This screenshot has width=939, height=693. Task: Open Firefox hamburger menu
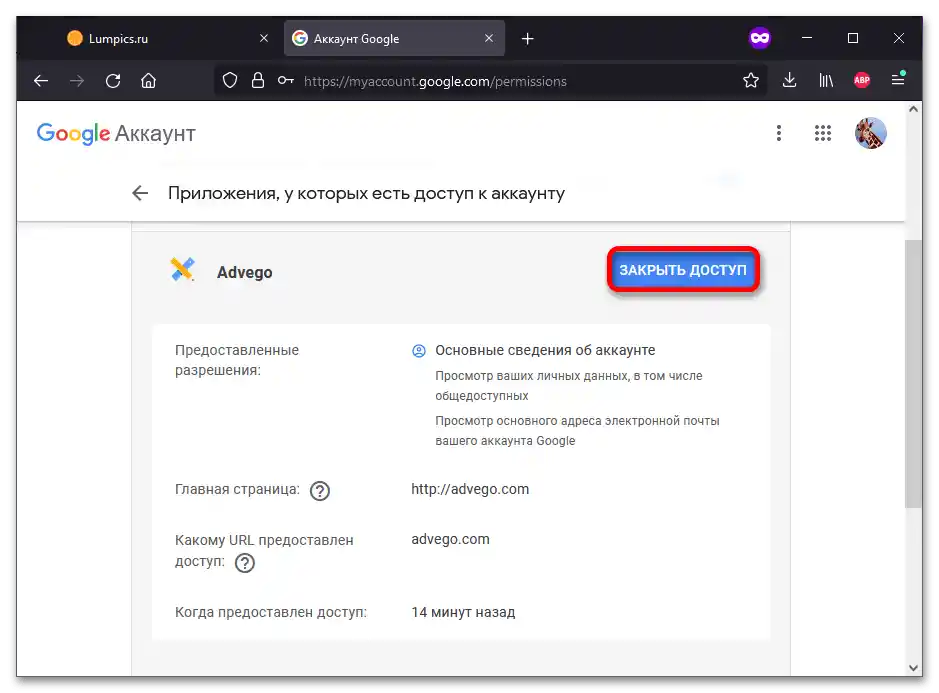[x=898, y=79]
